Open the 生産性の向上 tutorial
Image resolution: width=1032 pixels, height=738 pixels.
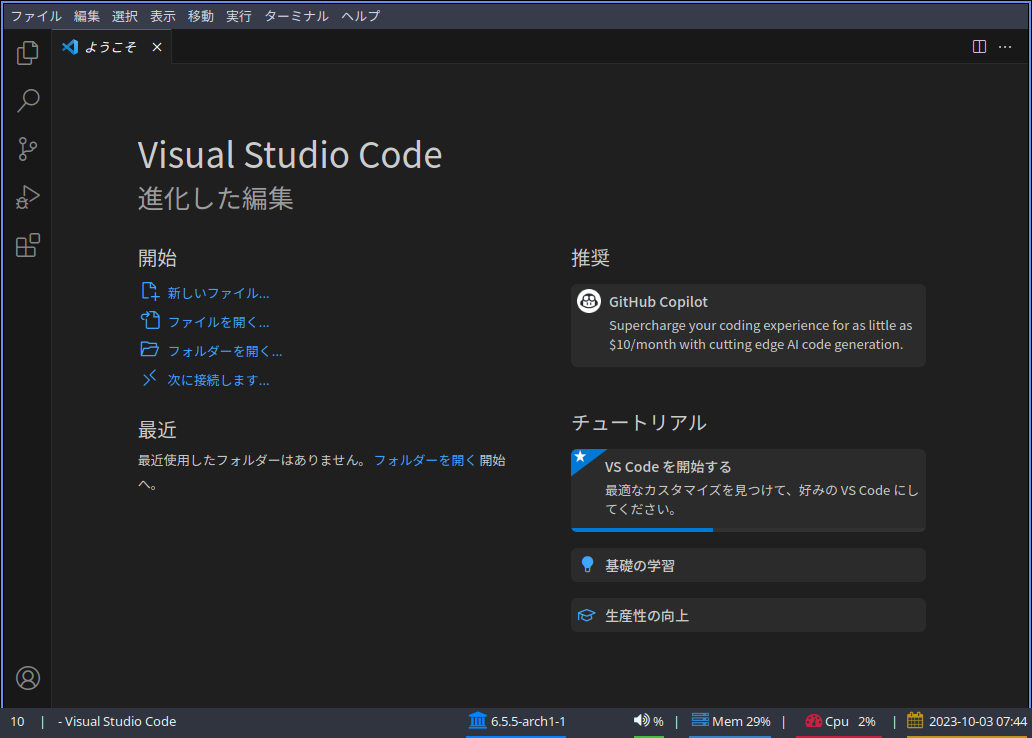pyautogui.click(x=748, y=615)
